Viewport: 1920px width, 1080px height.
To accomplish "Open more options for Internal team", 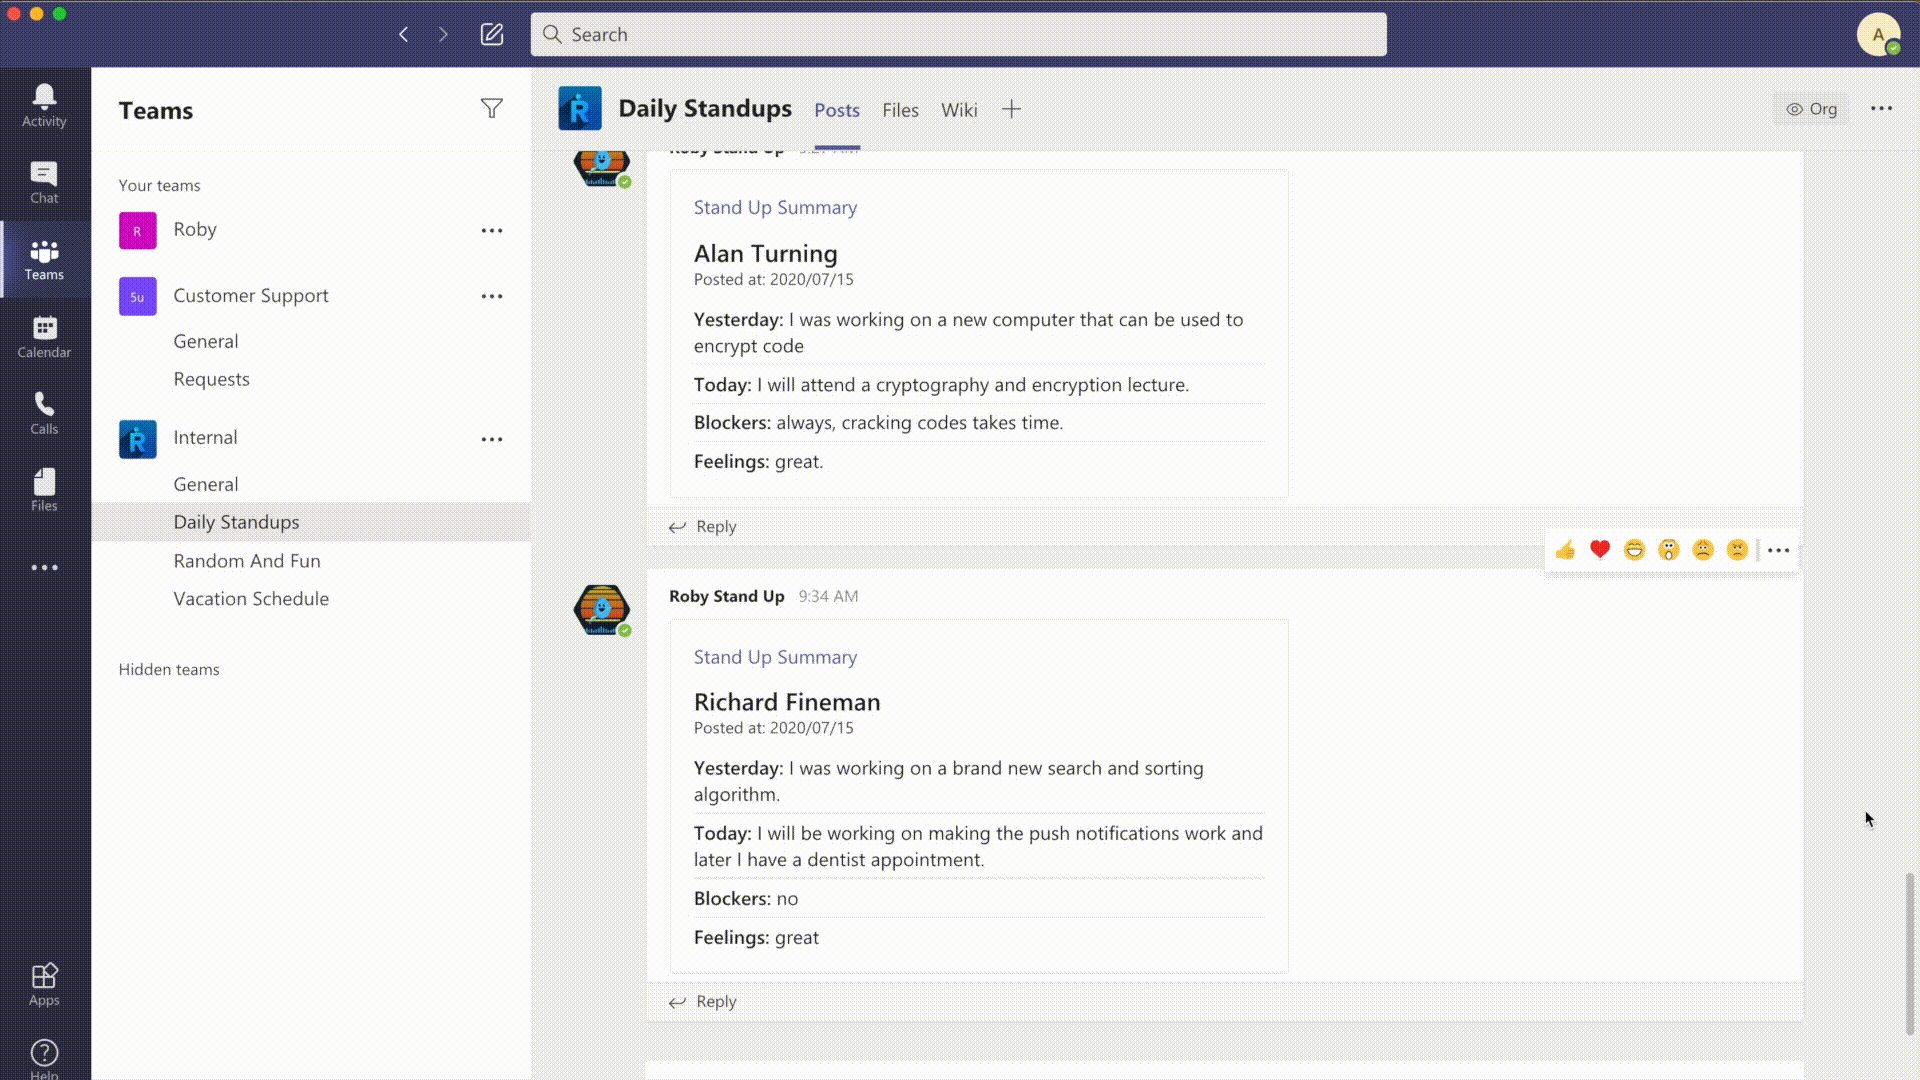I will pos(492,439).
